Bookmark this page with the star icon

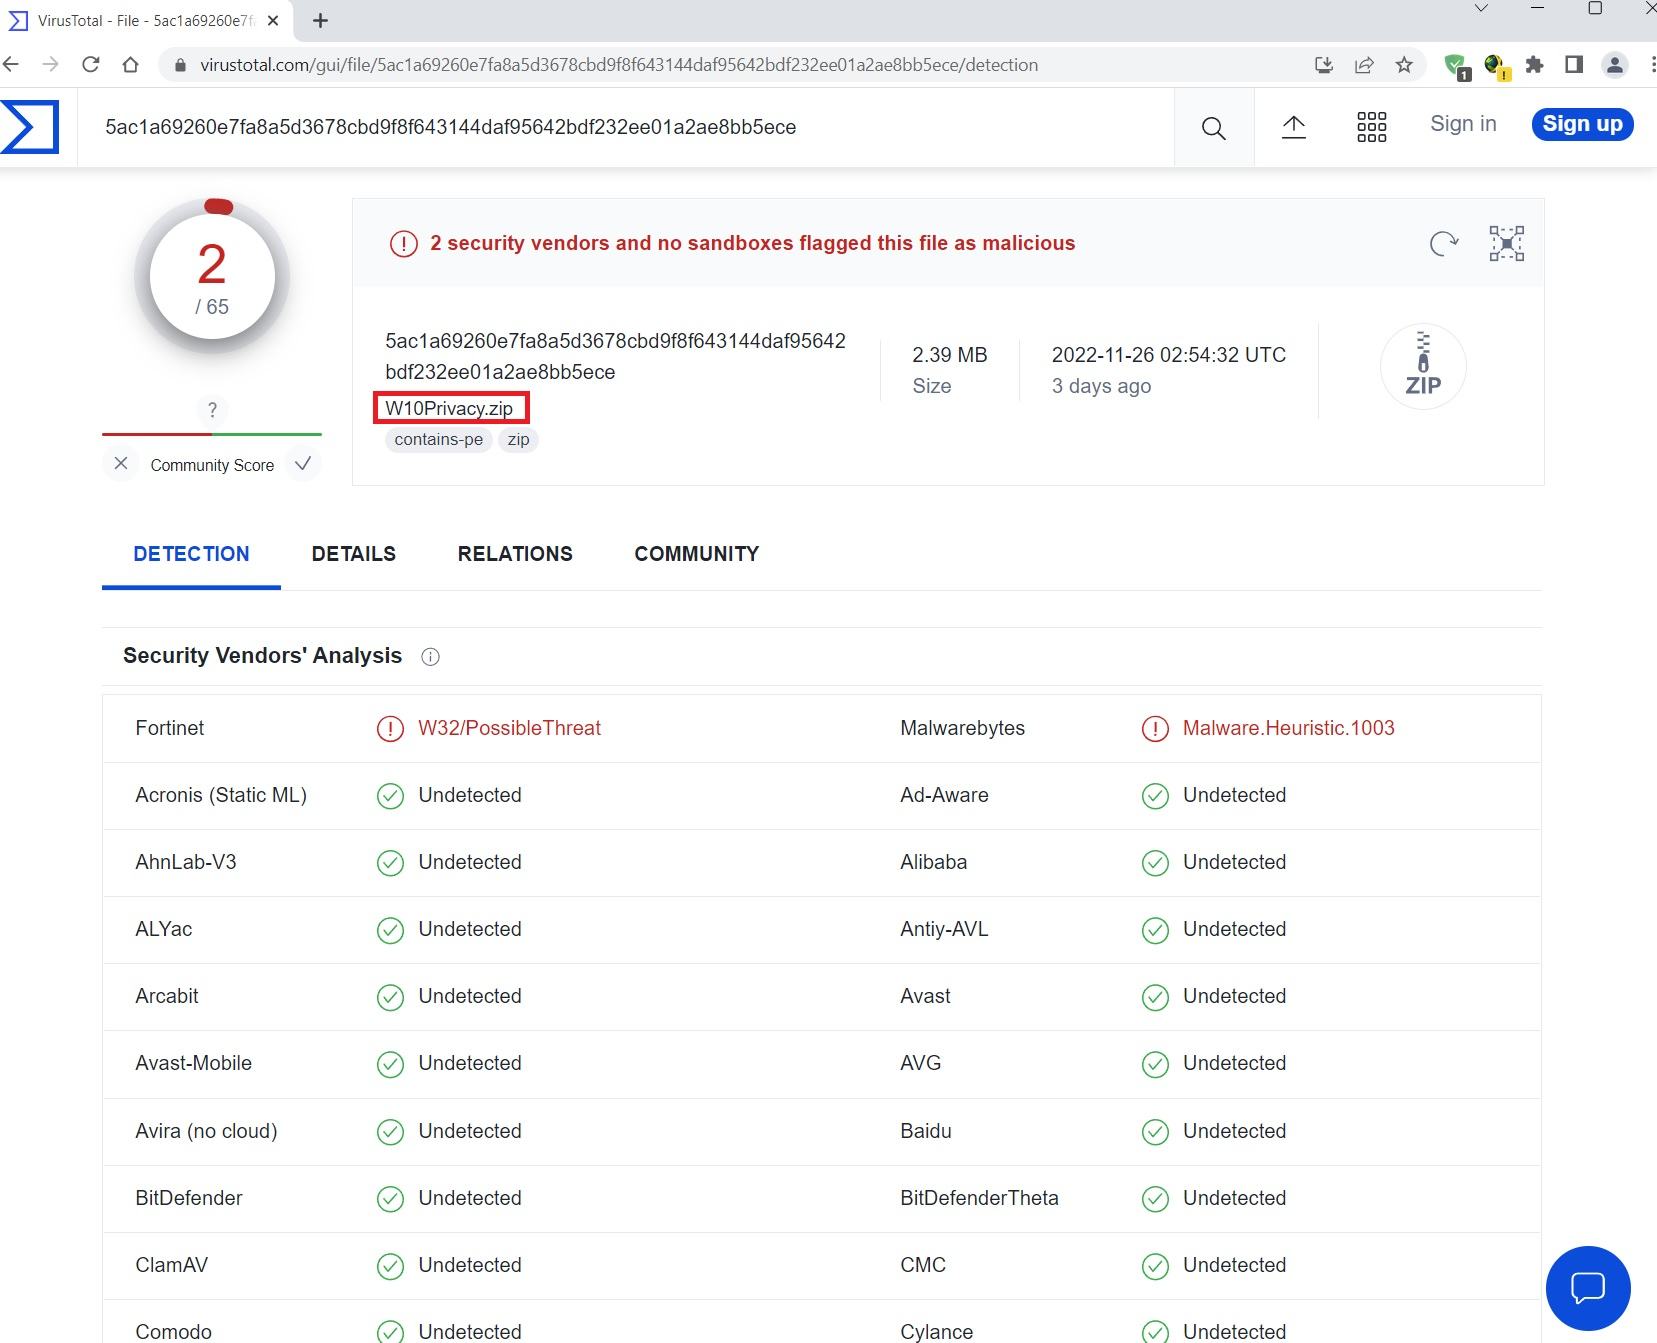pyautogui.click(x=1404, y=65)
